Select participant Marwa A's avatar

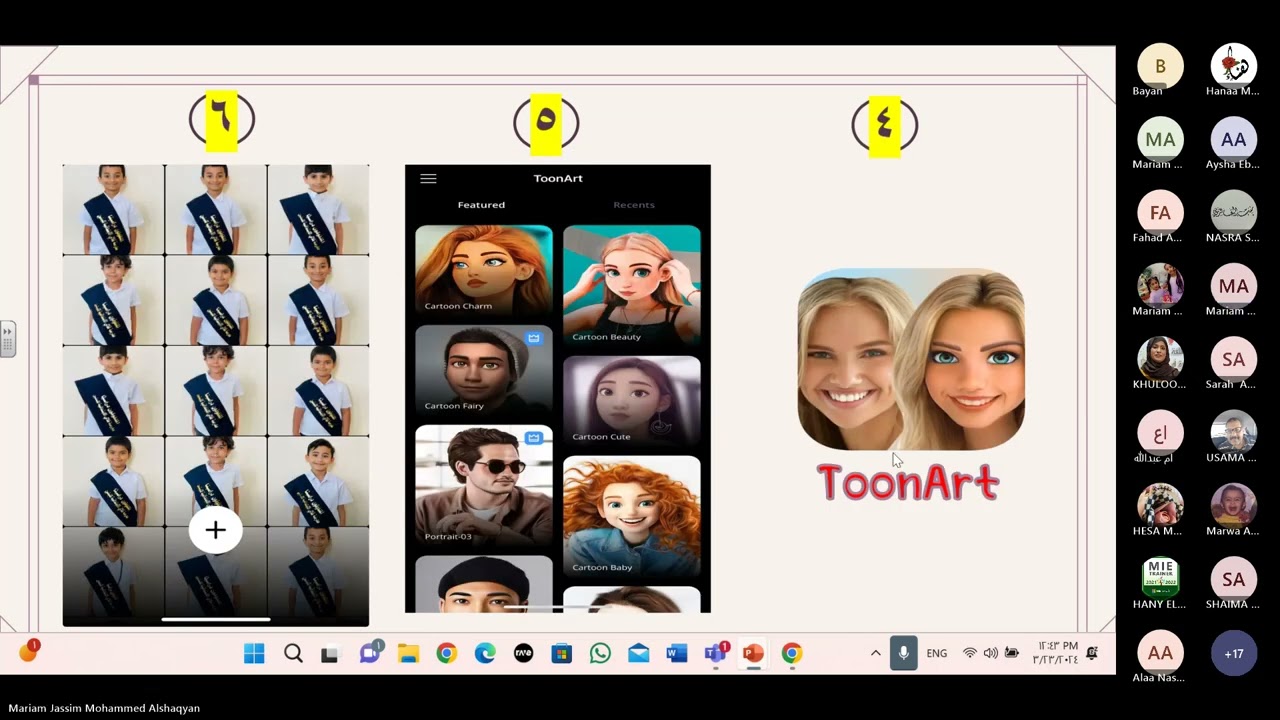(x=1234, y=507)
